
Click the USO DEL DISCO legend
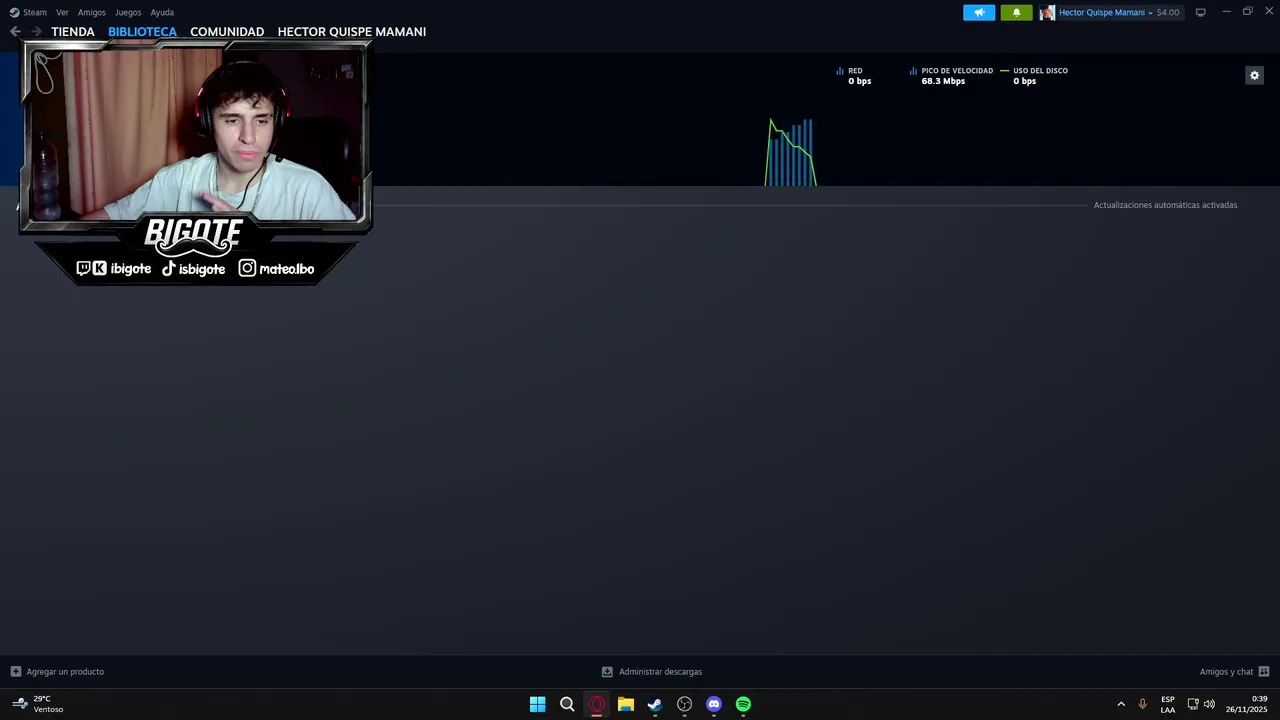[x=1034, y=76]
